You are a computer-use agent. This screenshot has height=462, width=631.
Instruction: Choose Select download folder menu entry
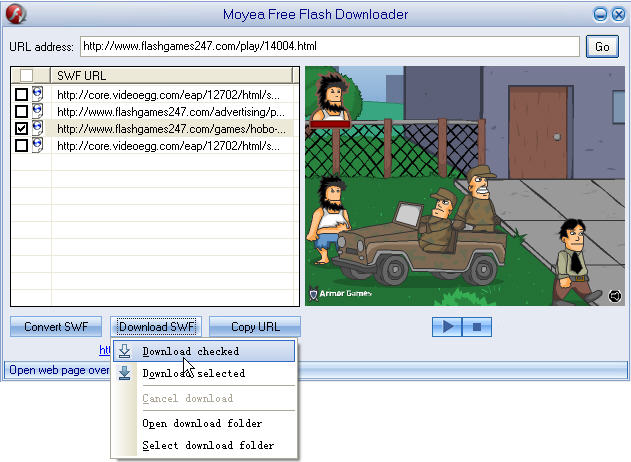pyautogui.click(x=204, y=445)
